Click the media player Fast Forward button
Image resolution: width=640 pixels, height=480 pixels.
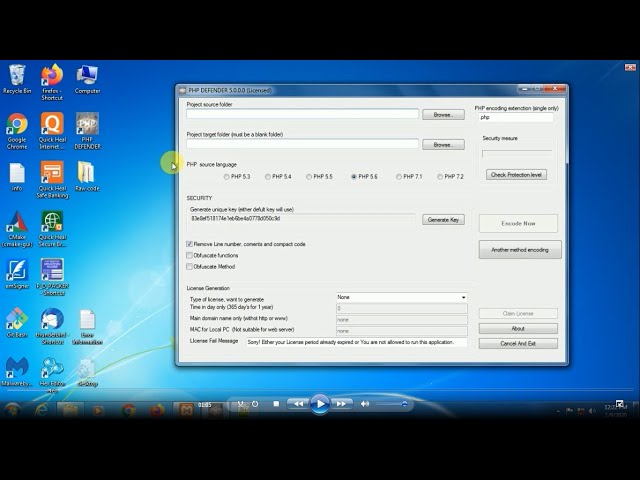click(x=341, y=404)
